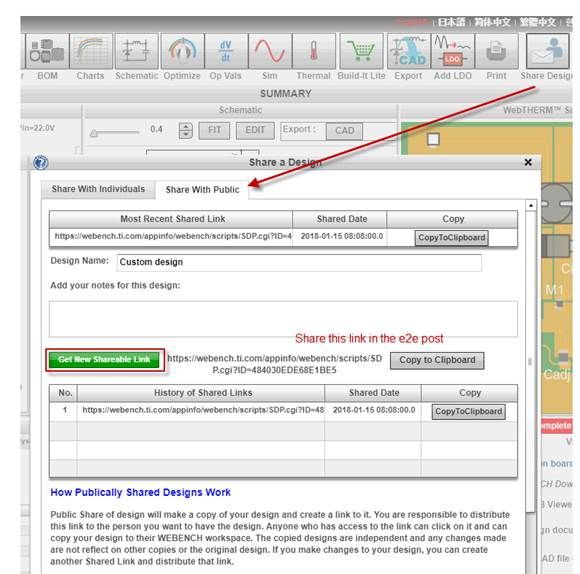Open the Thermal thermometer icon
The width and height of the screenshot is (580, 574).
314,51
